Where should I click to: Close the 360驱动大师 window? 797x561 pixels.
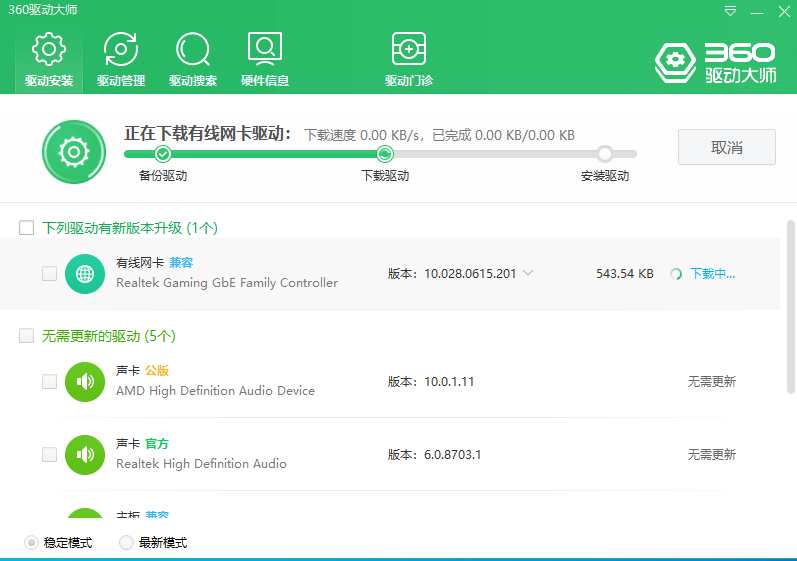(x=784, y=11)
